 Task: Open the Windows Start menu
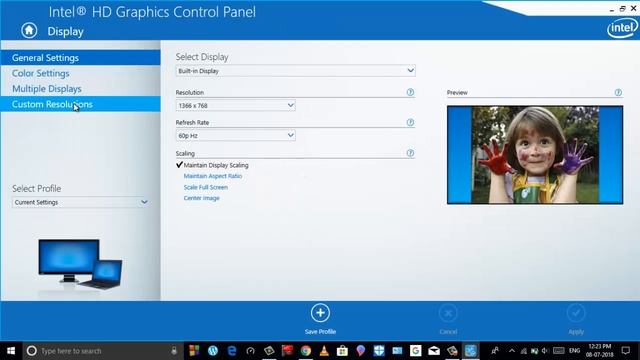tap(11, 351)
